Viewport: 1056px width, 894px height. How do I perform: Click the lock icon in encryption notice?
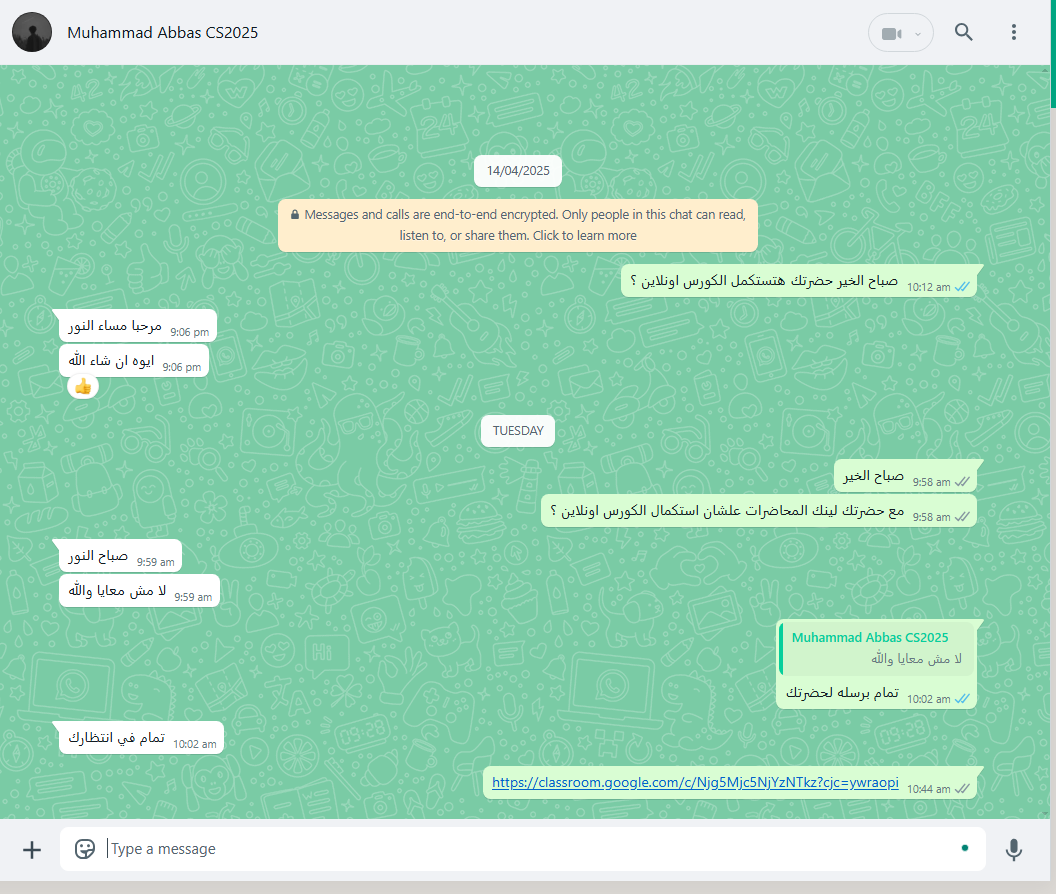coord(295,215)
